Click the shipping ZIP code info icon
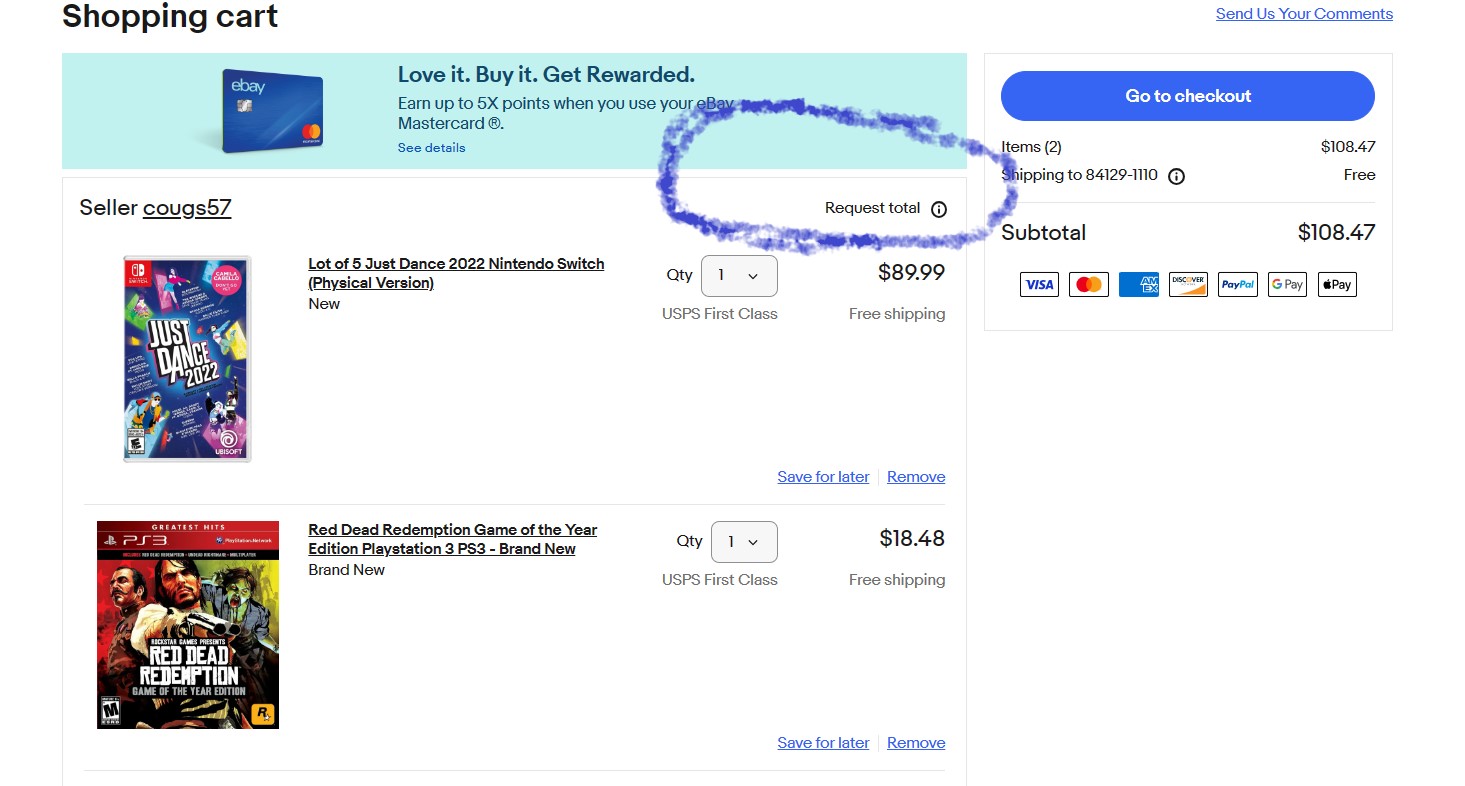This screenshot has width=1465, height=786. pos(1176,176)
